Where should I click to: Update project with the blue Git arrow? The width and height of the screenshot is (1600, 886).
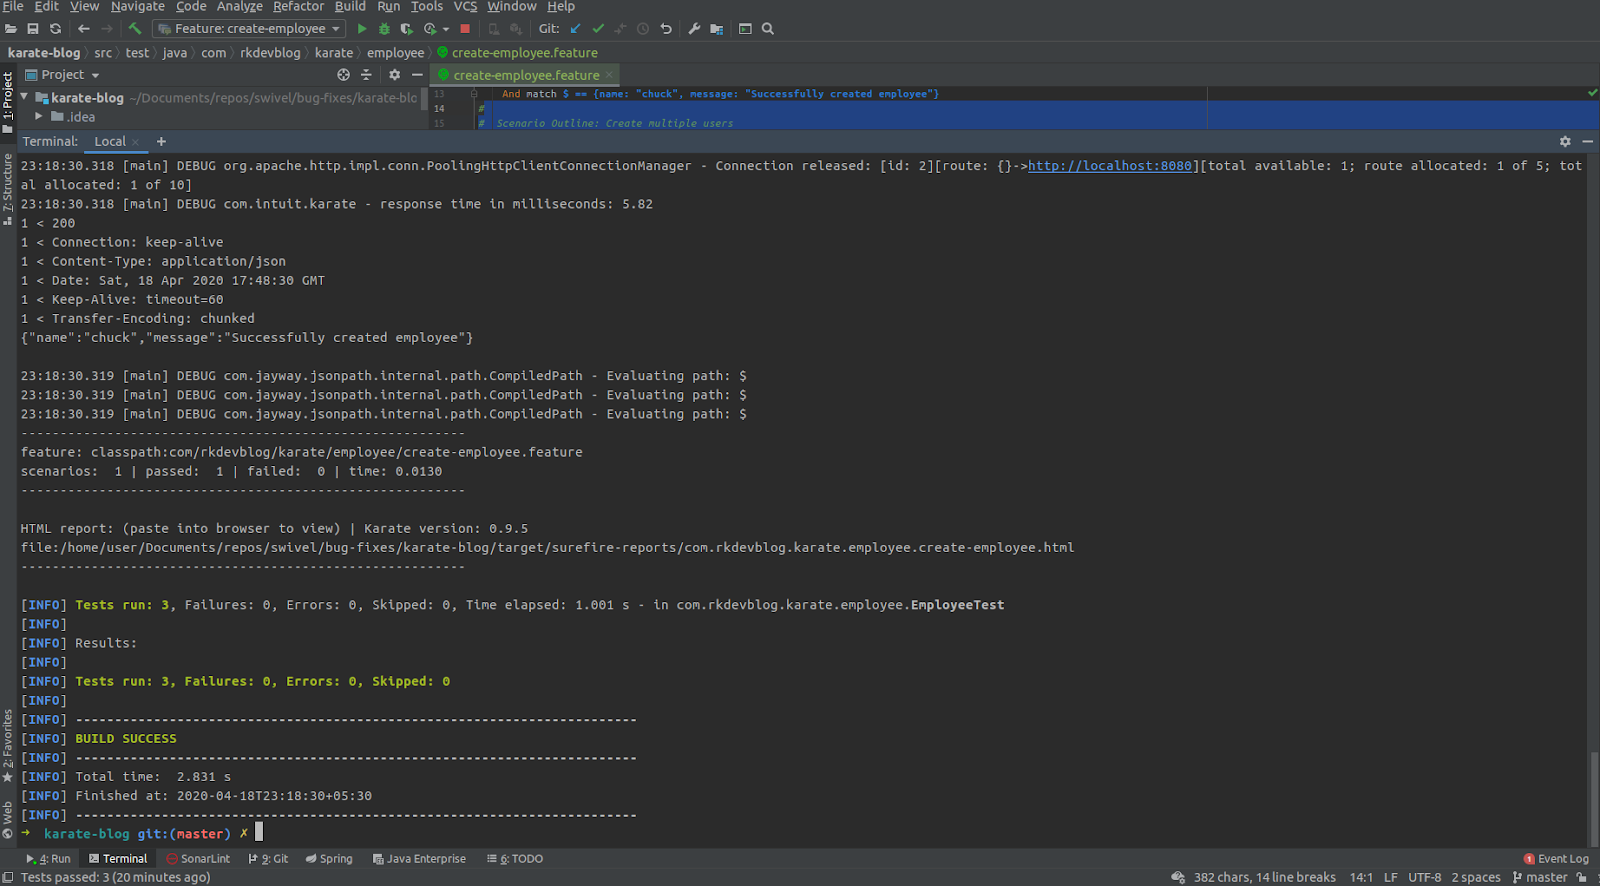[x=575, y=29]
